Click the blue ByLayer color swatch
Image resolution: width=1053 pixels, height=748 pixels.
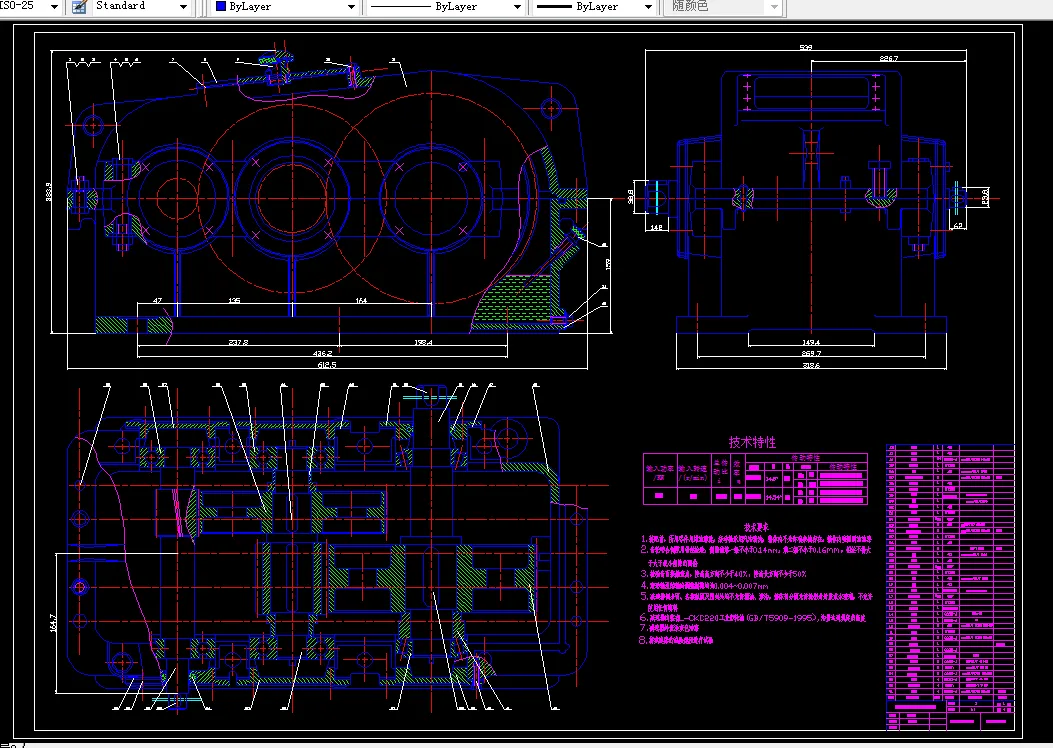click(x=221, y=6)
